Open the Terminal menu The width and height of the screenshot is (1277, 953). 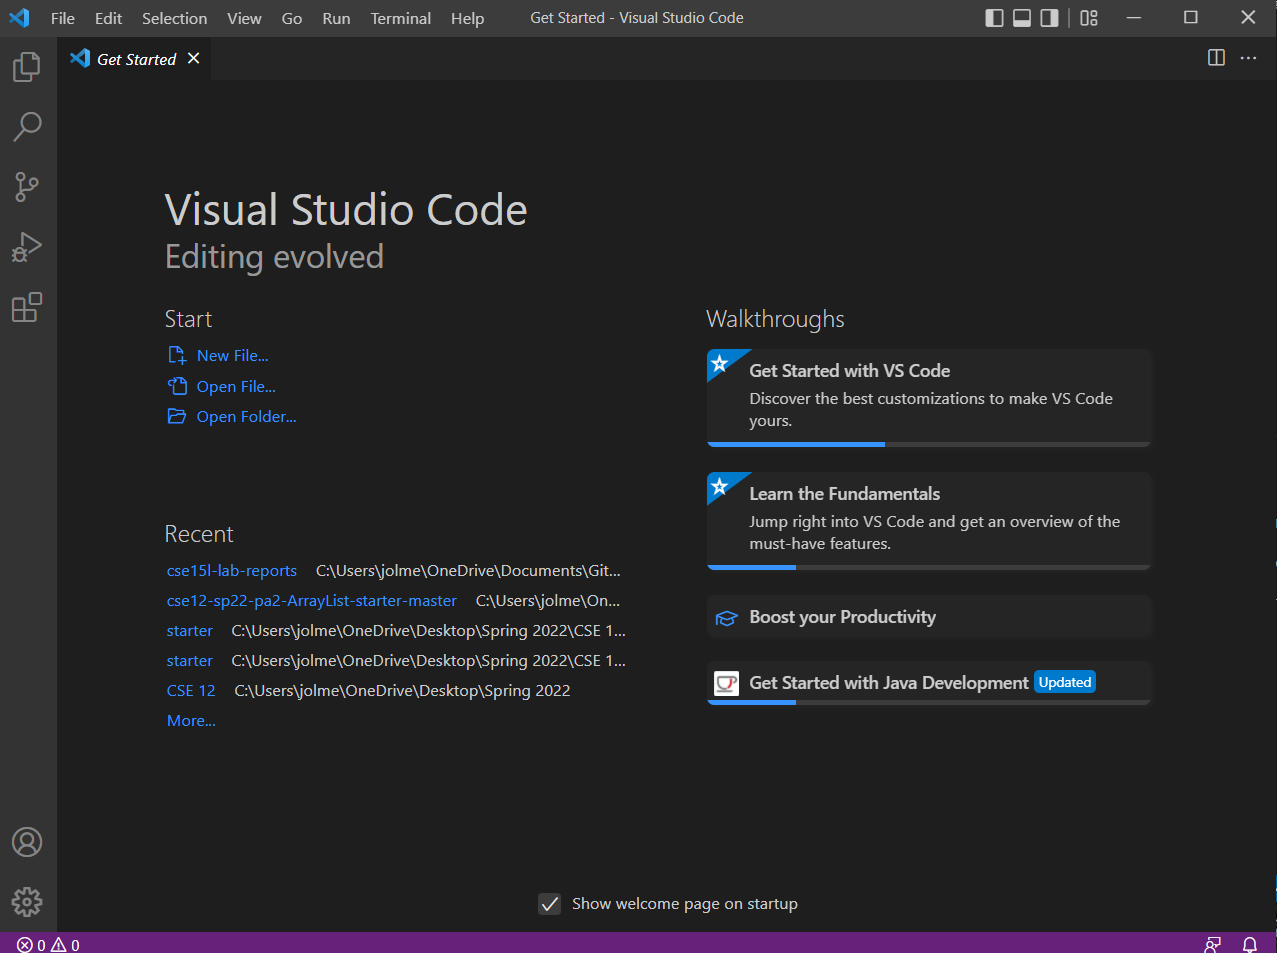point(400,18)
